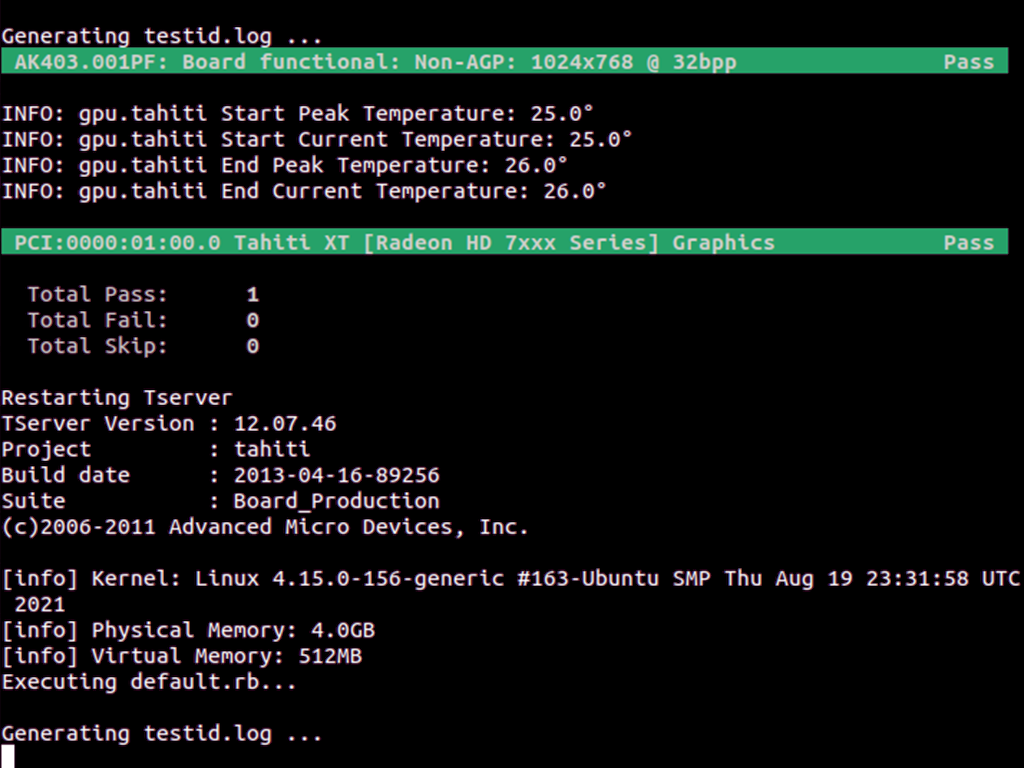This screenshot has height=768, width=1024.
Task: Click the Suite value 'Board_Production'
Action: click(x=336, y=502)
